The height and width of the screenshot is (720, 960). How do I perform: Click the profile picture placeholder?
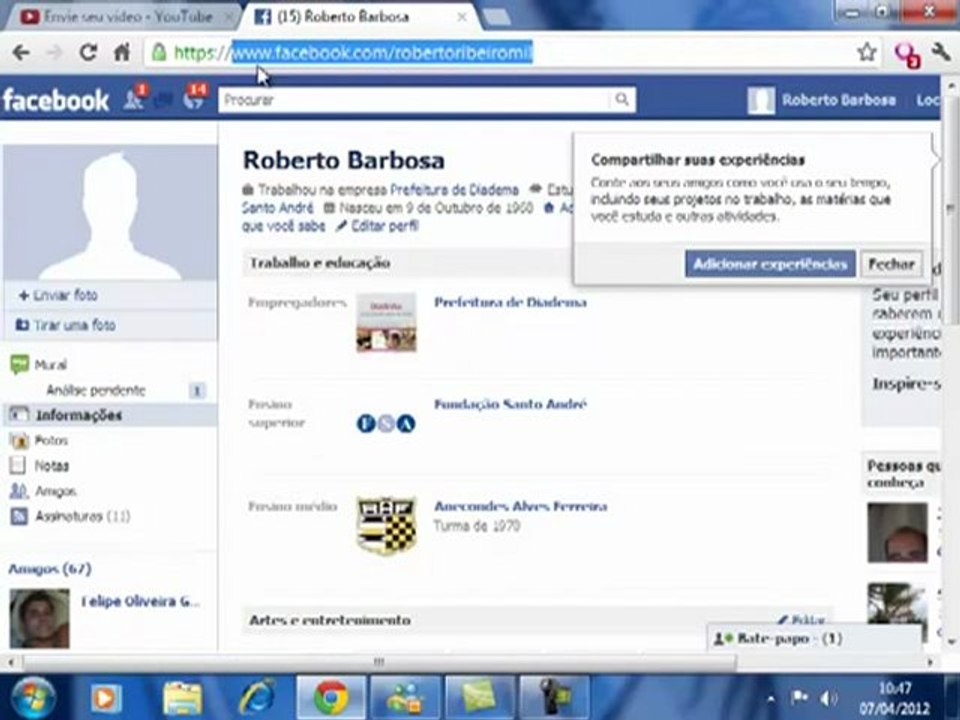110,213
